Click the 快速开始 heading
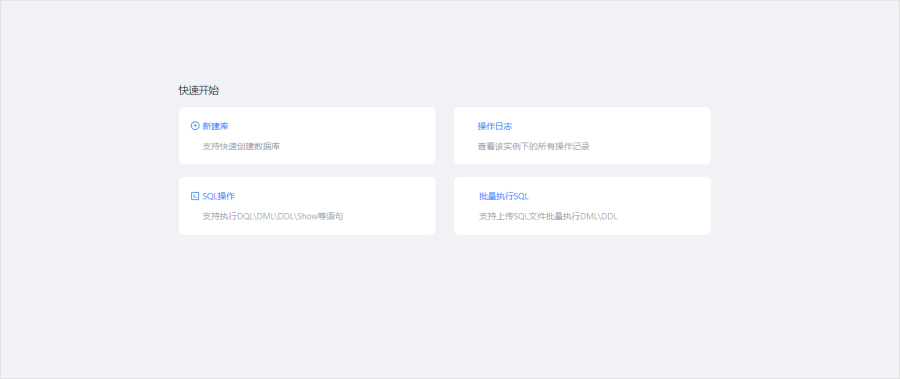Image resolution: width=900 pixels, height=379 pixels. click(199, 90)
